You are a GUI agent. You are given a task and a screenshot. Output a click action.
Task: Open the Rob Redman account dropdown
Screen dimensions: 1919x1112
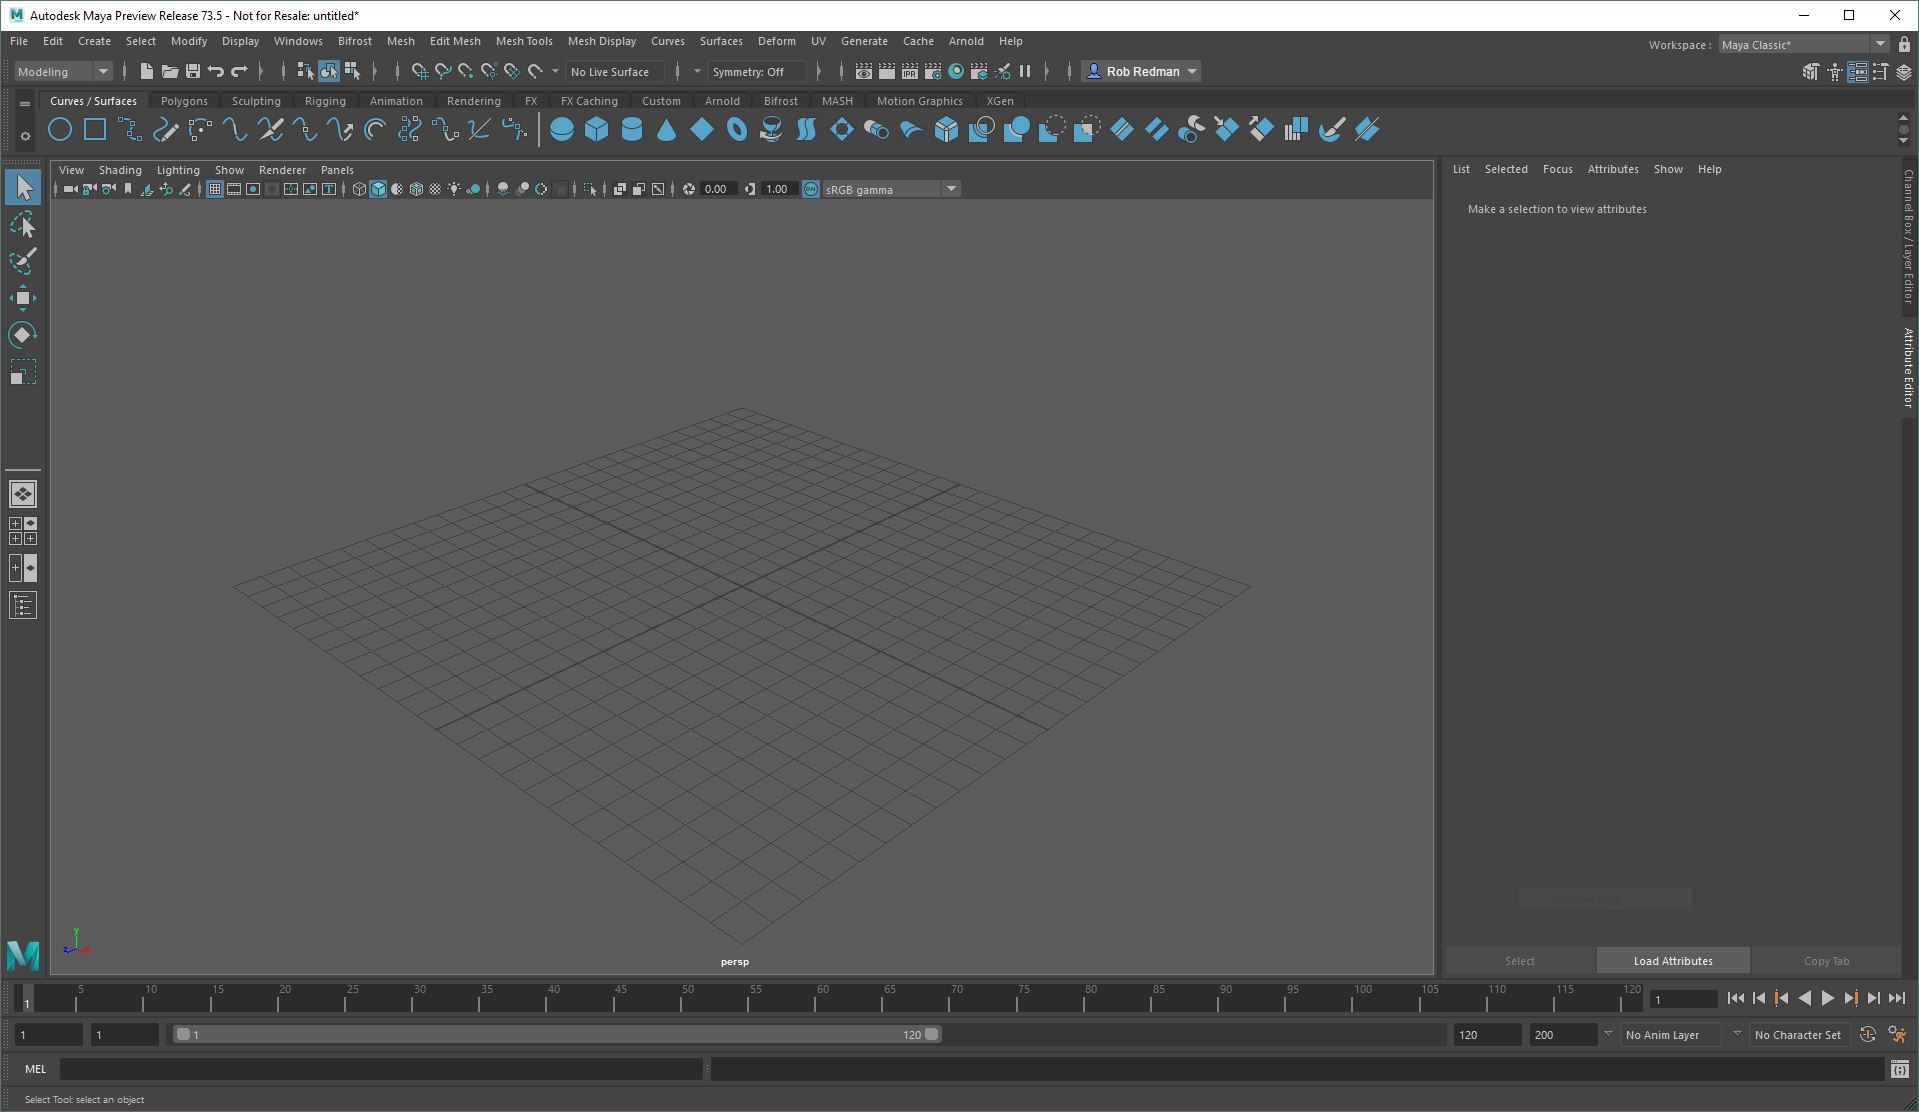[x=1141, y=71]
